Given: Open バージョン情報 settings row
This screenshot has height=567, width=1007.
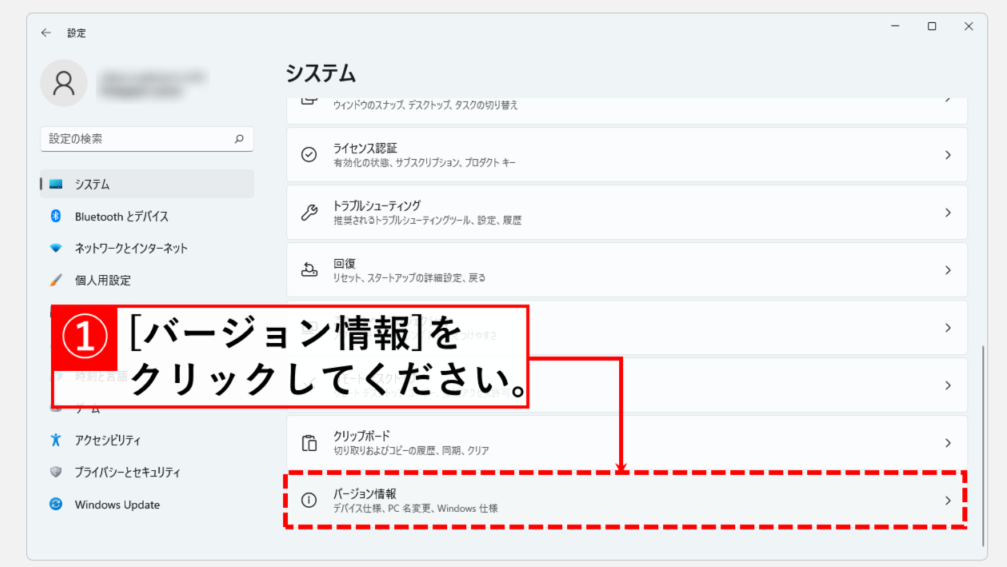Looking at the screenshot, I should click(x=627, y=500).
